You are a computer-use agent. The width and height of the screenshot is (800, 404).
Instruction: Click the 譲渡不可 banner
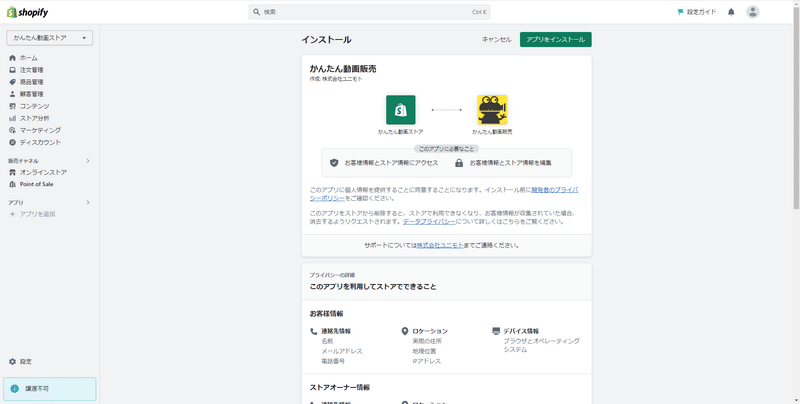click(x=49, y=389)
